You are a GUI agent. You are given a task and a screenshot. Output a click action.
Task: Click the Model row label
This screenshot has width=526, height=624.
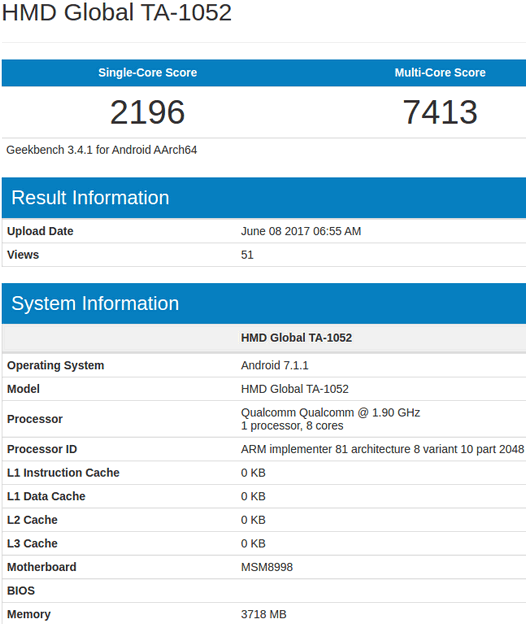pos(23,389)
